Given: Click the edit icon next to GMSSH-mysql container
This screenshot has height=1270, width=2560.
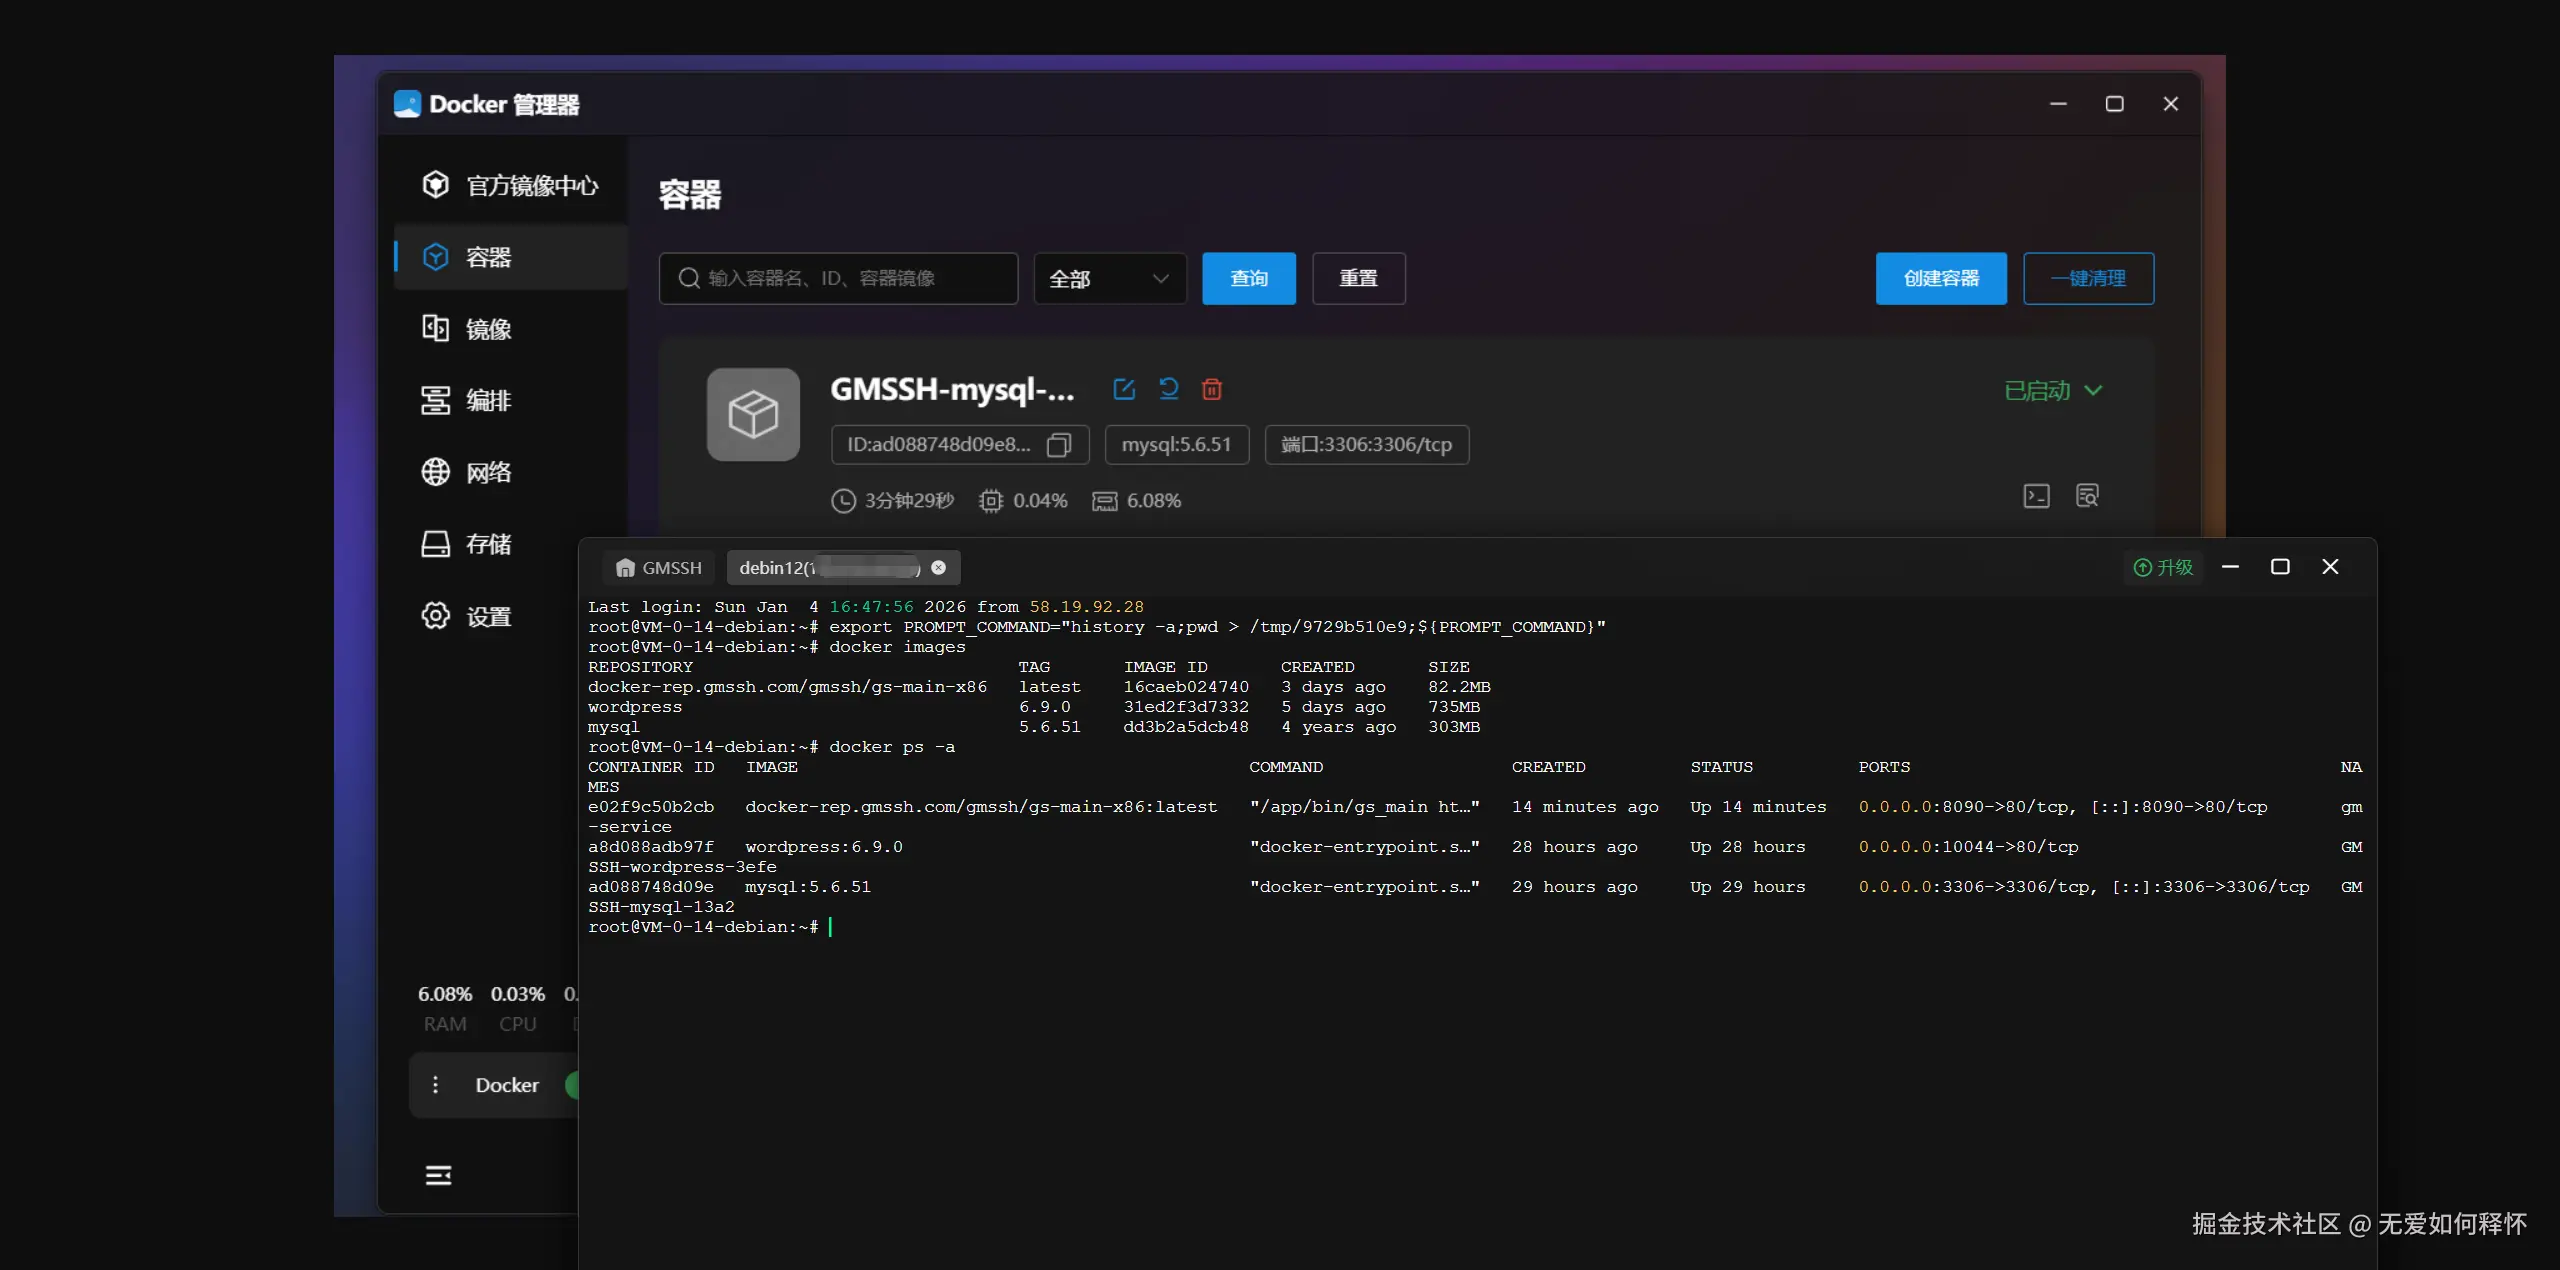Looking at the screenshot, I should (1124, 389).
